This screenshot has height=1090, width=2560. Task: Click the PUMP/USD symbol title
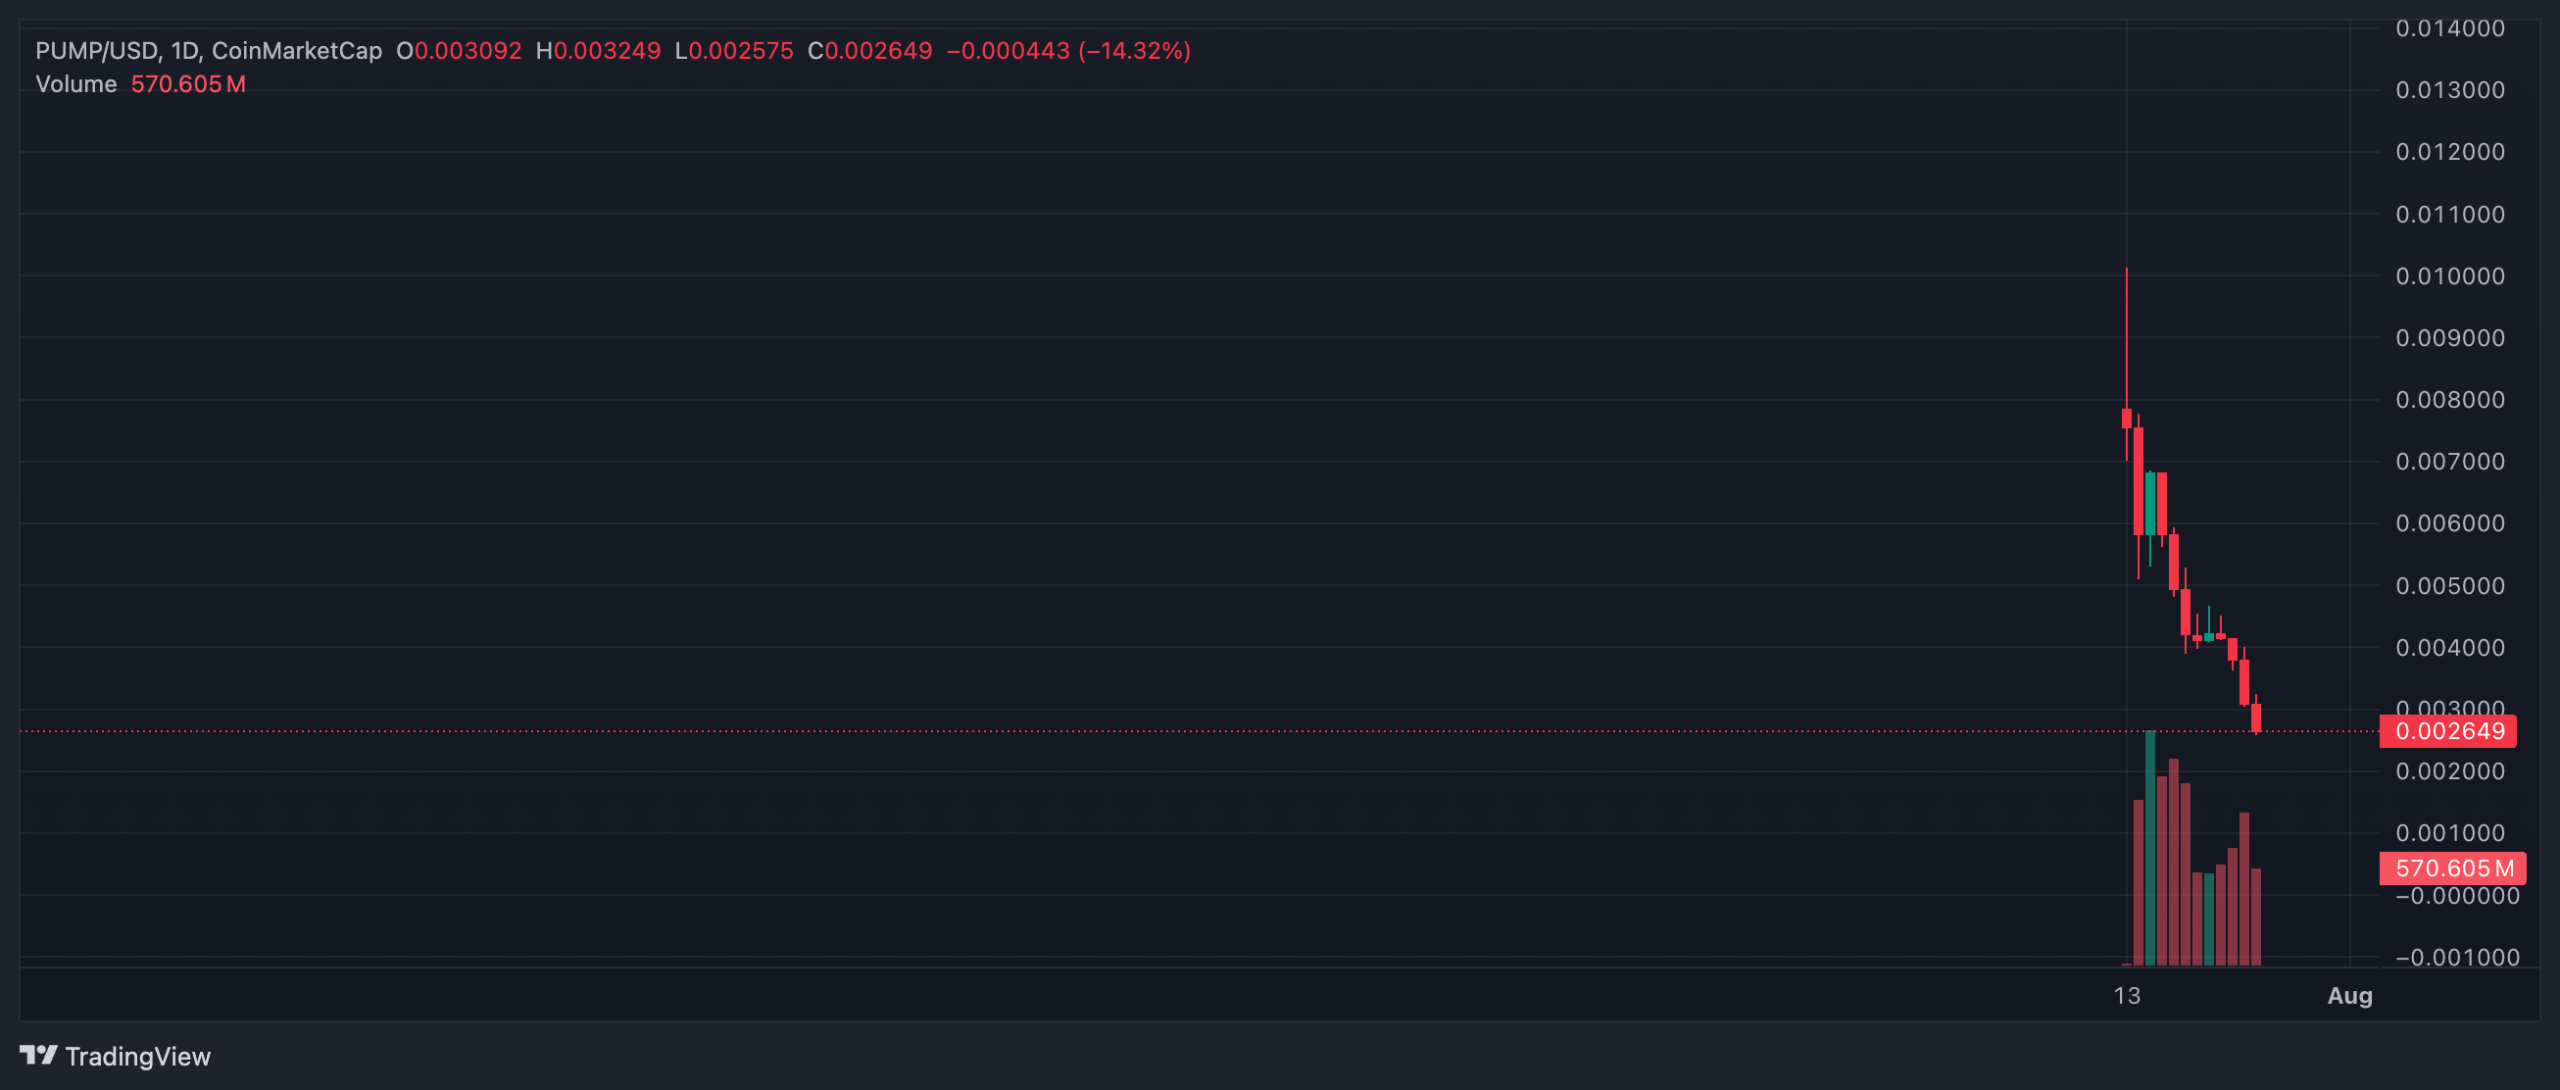coord(96,50)
